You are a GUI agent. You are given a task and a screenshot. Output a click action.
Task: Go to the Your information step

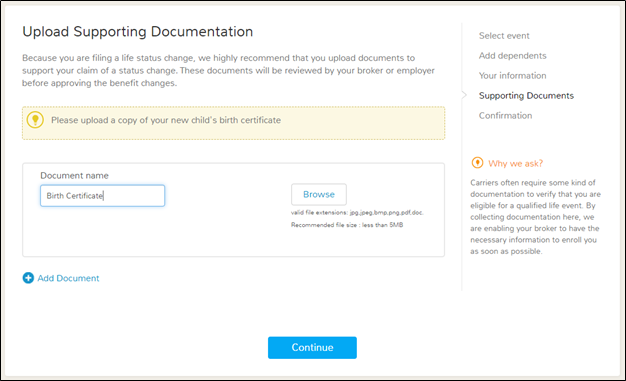pos(513,76)
